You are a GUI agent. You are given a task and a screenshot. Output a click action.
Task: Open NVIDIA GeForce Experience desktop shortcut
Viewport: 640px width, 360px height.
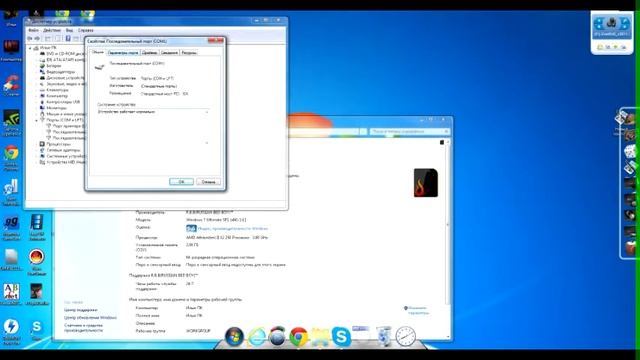pos(11,122)
